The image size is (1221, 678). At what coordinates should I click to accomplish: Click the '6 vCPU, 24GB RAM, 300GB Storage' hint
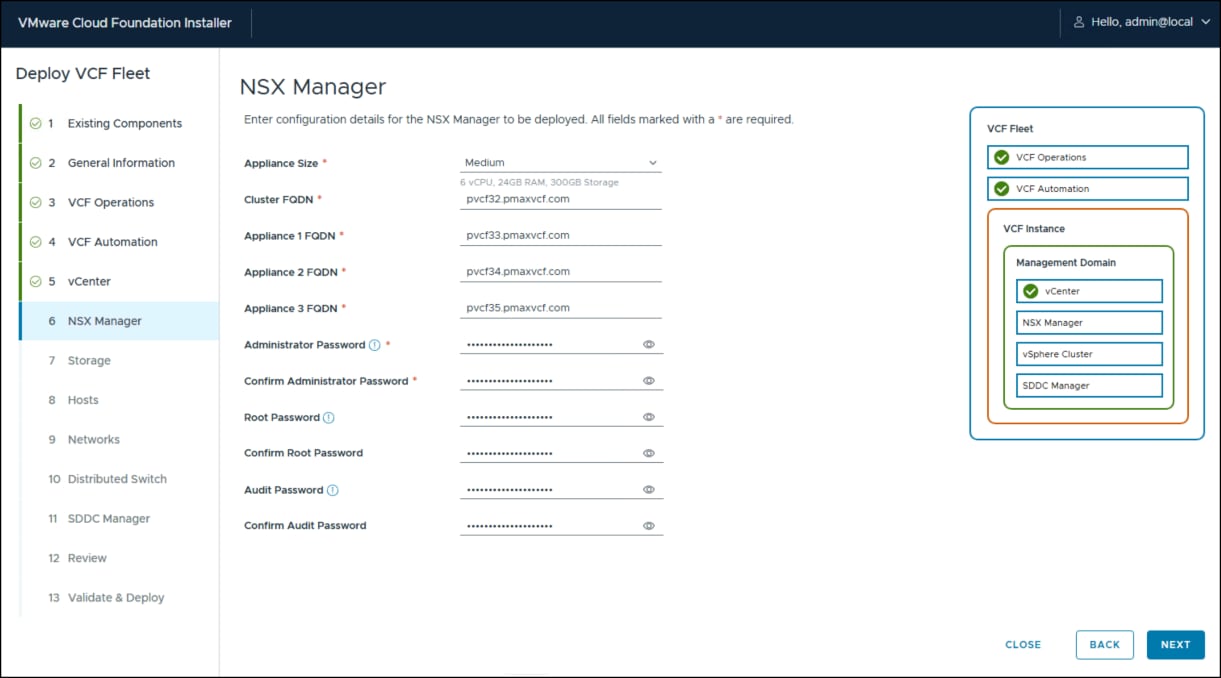539,182
